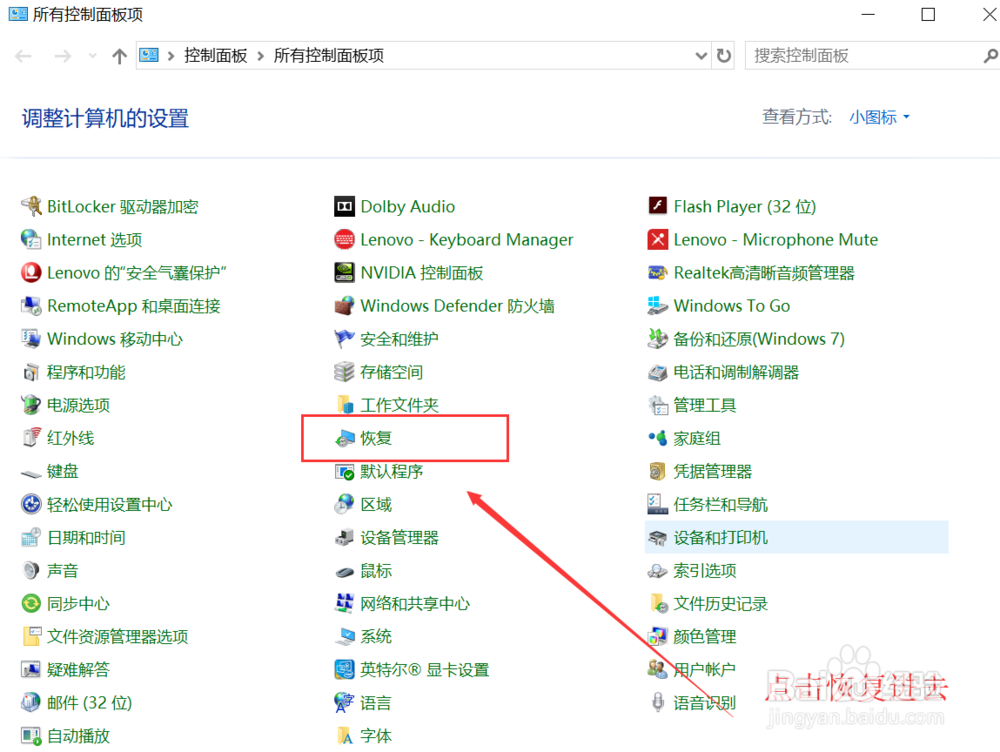Open RemoteApp 和桌面连接 link
The image size is (1000, 752).
point(133,306)
